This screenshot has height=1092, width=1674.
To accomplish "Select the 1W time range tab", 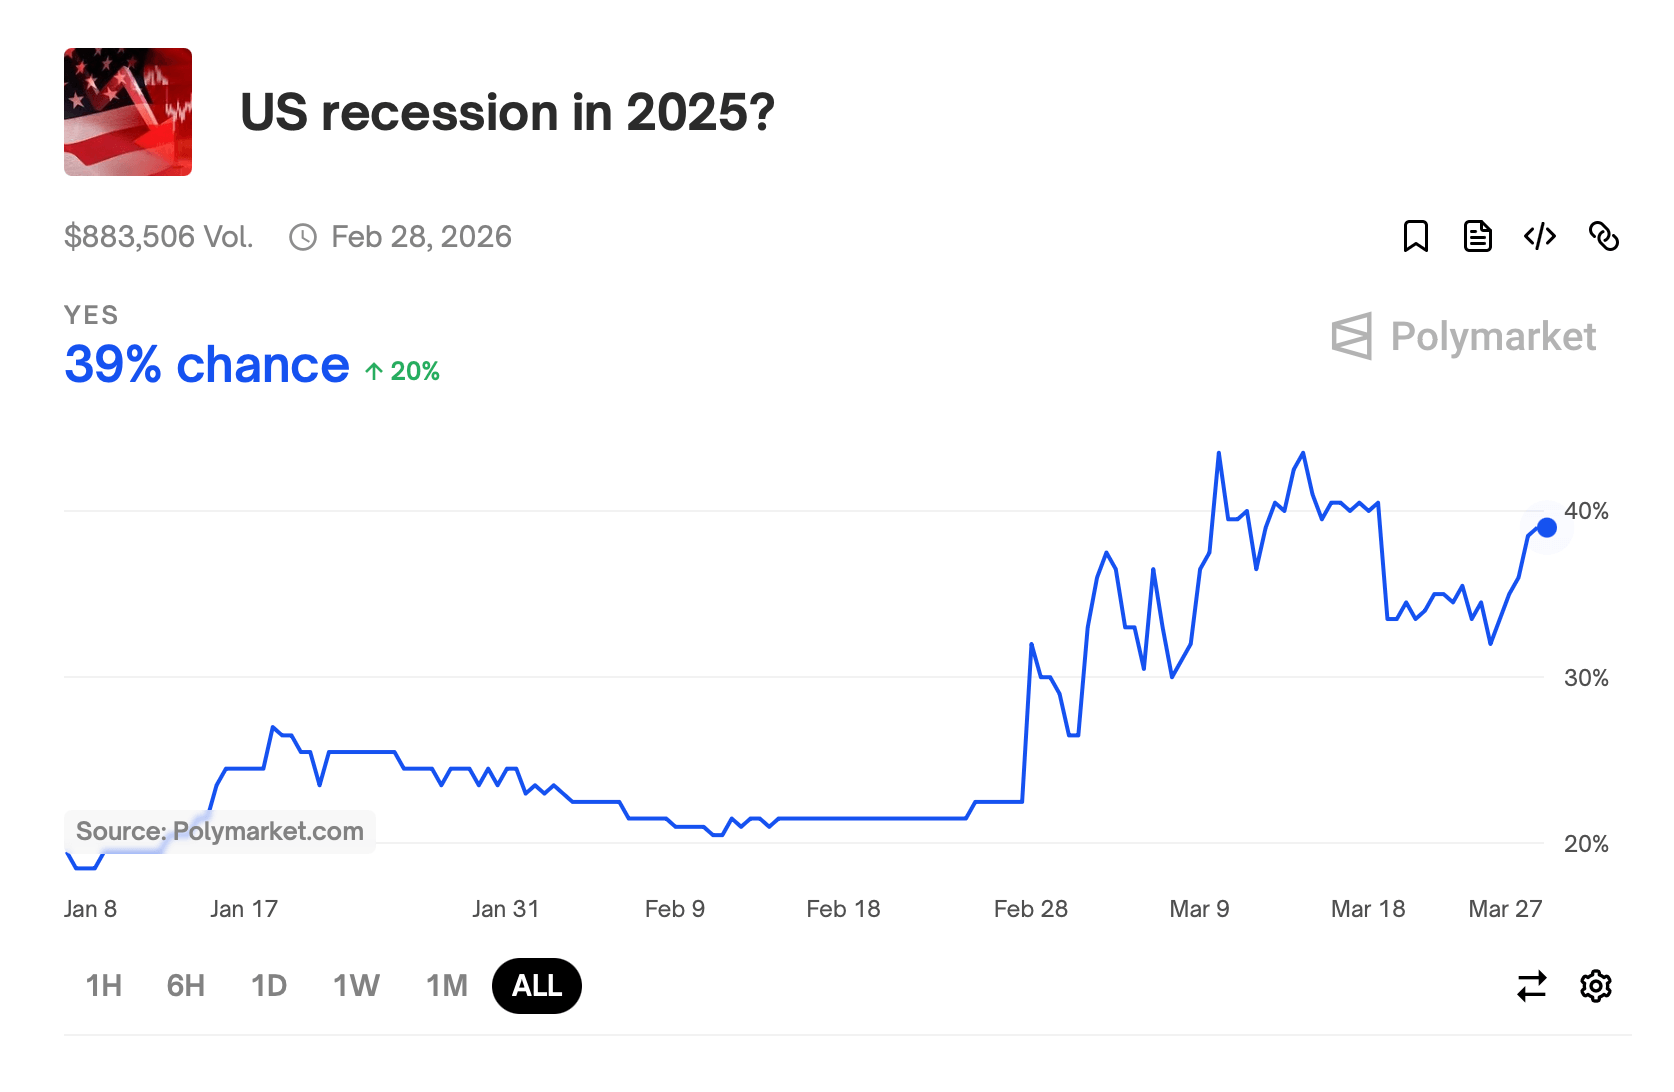I will click(x=355, y=986).
